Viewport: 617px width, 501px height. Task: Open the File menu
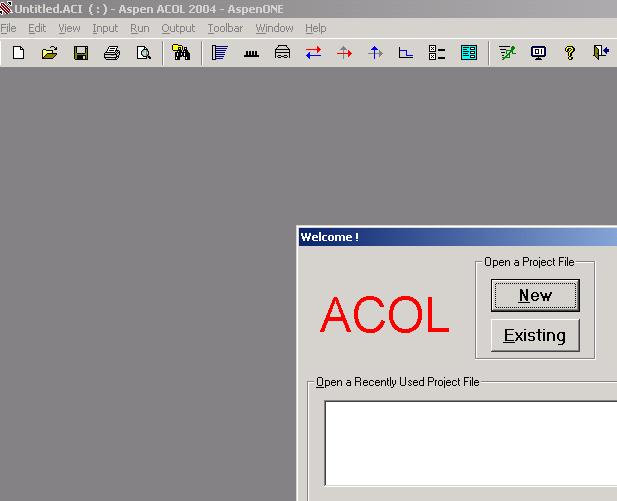pos(8,28)
